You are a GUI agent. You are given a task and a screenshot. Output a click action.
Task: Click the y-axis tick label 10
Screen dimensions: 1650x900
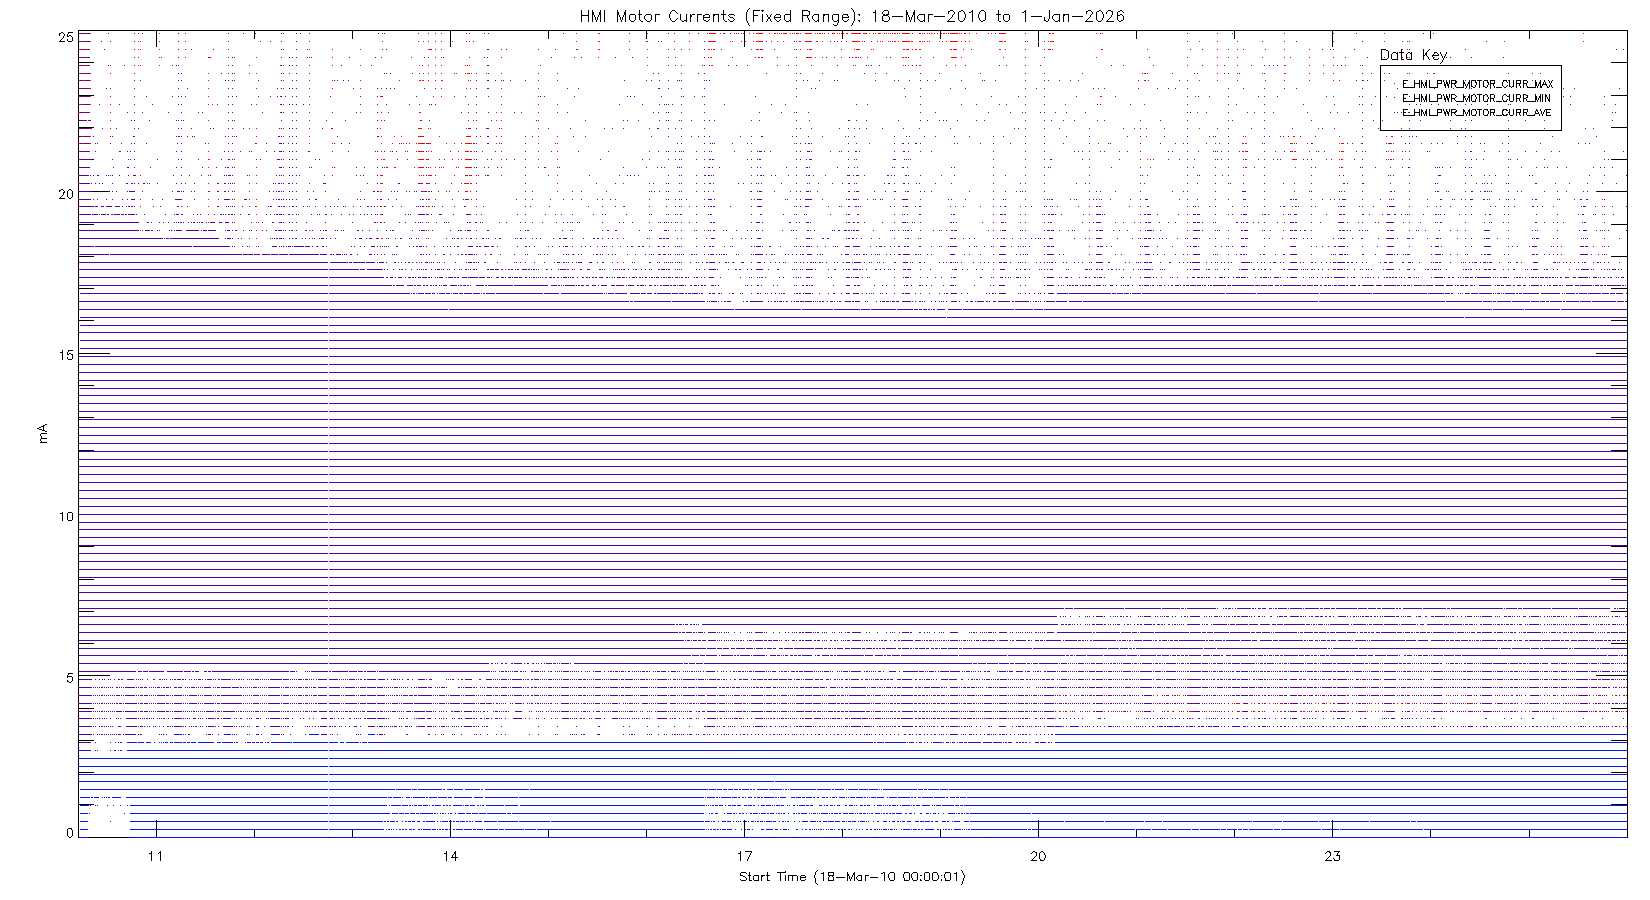point(66,516)
